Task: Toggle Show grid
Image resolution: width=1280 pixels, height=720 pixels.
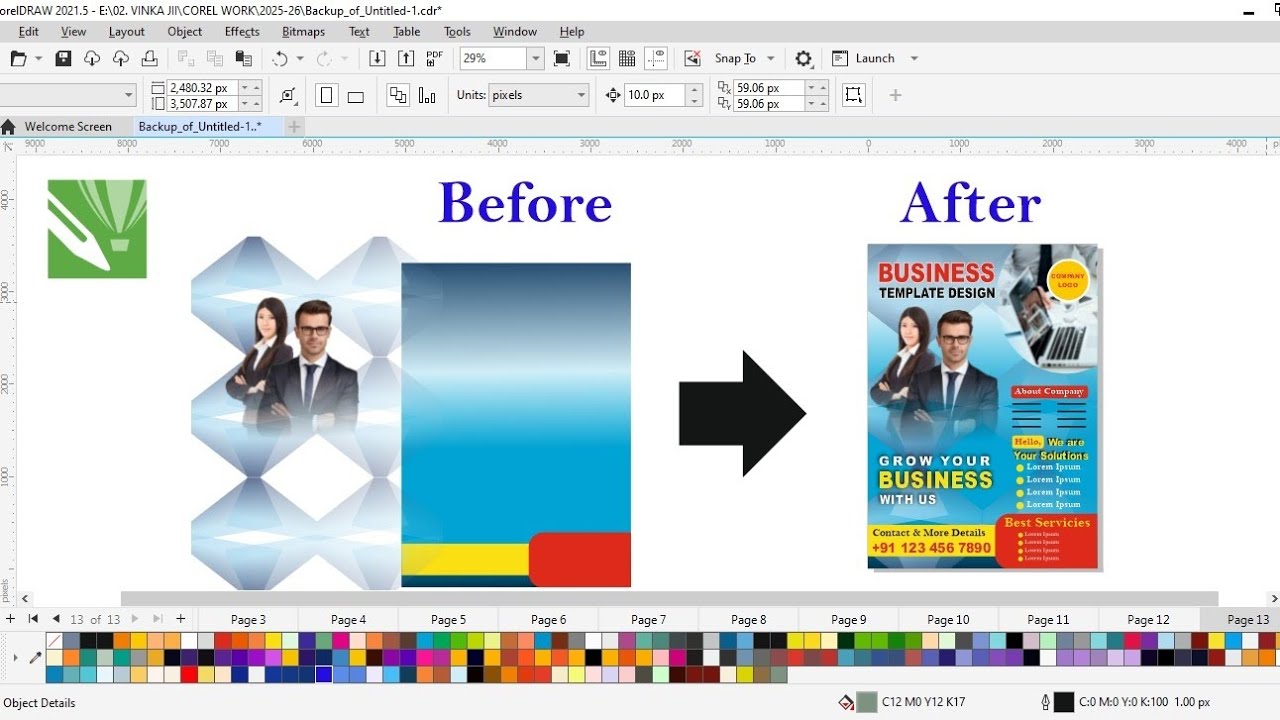Action: [627, 59]
